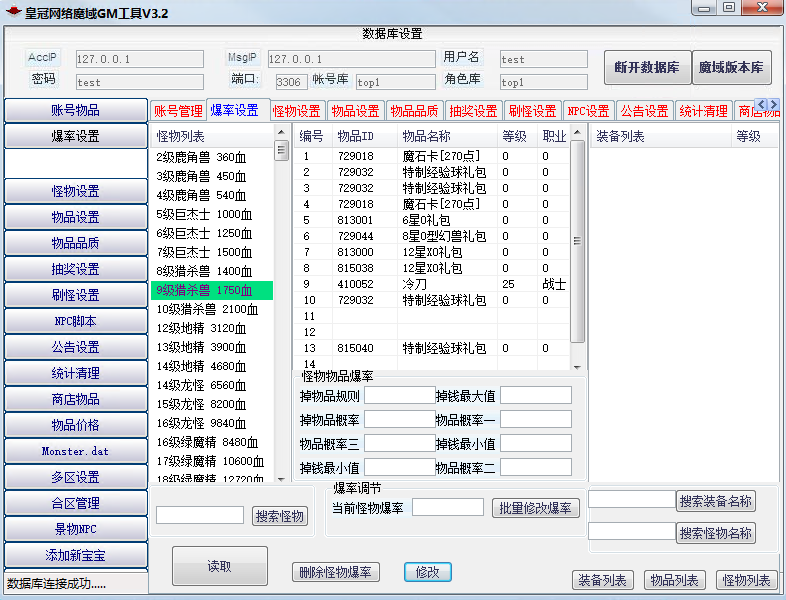Image resolution: width=786 pixels, height=600 pixels.
Task: Select the 账号管理 tab
Action: tap(178, 111)
